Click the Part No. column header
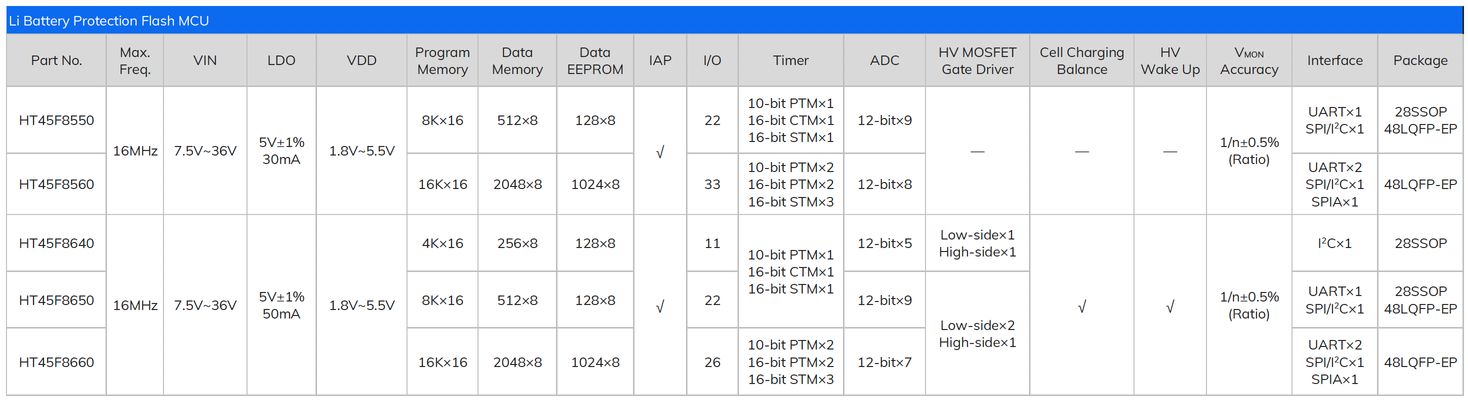The height and width of the screenshot is (404, 1468). tap(56, 60)
